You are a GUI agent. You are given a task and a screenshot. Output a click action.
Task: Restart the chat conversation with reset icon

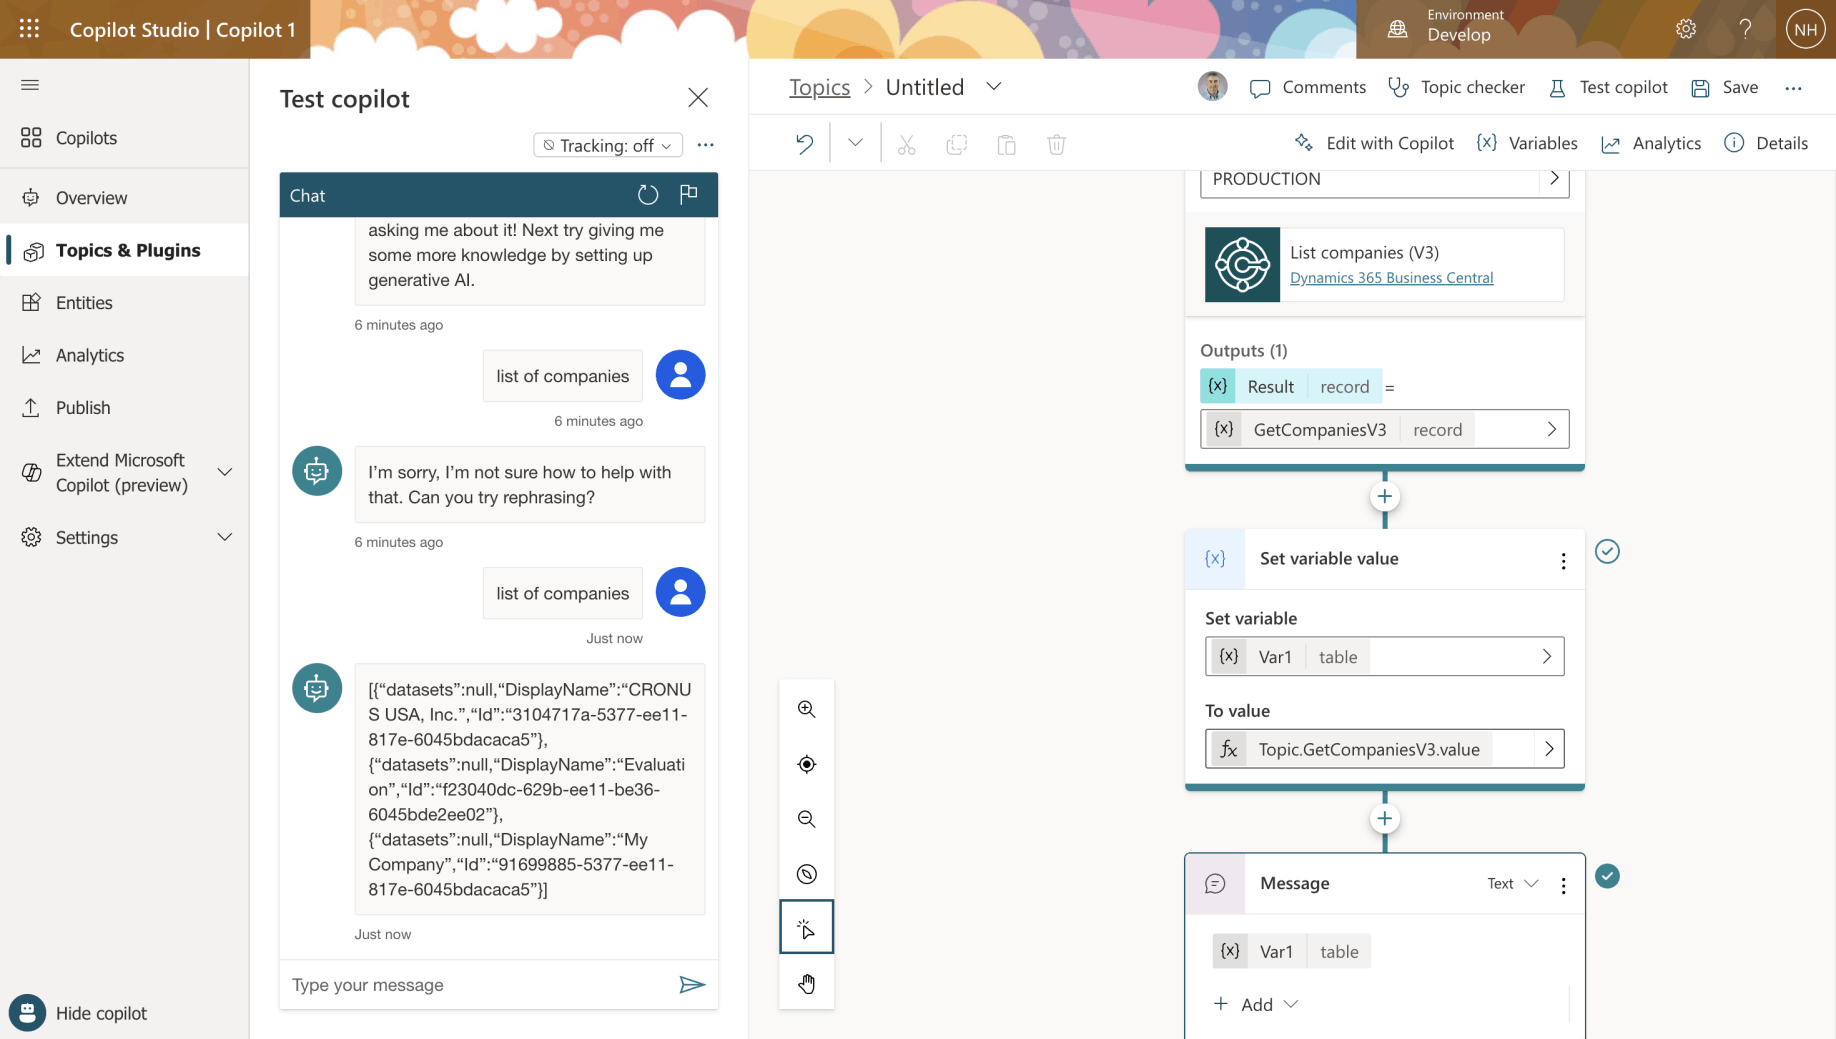tap(648, 195)
